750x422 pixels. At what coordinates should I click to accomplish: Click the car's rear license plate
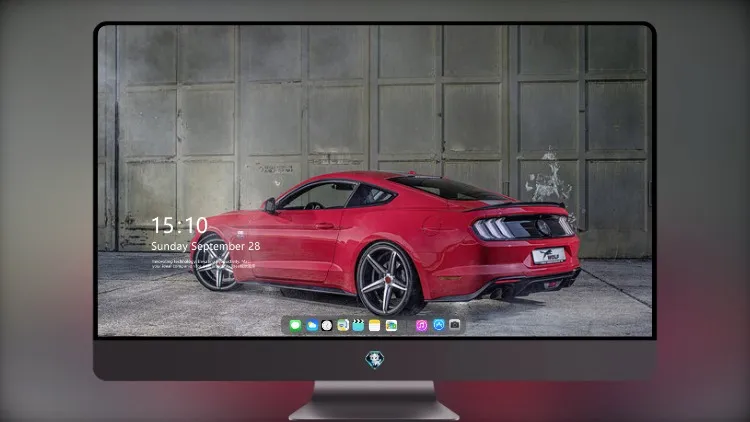549,255
